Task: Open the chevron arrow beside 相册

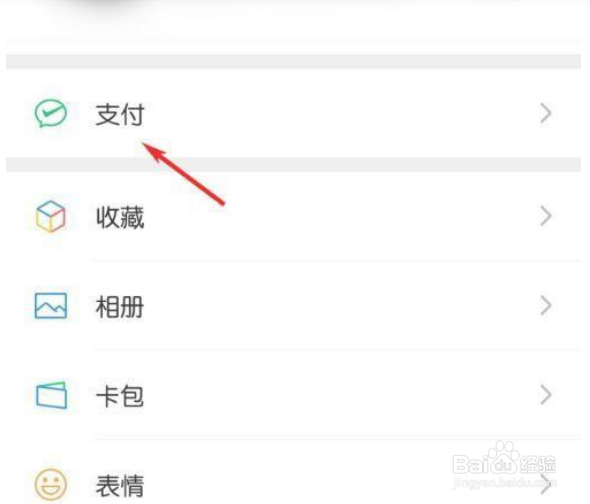Action: click(x=546, y=305)
